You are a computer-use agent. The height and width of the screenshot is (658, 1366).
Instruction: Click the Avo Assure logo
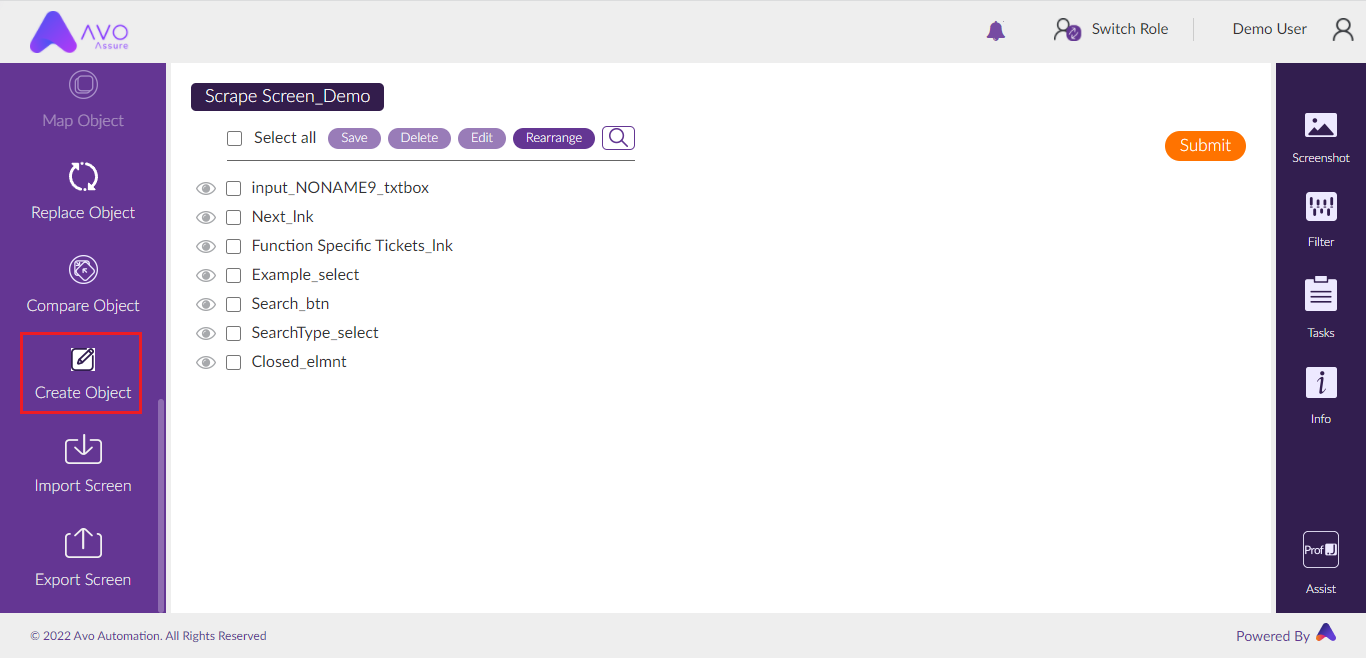(79, 32)
